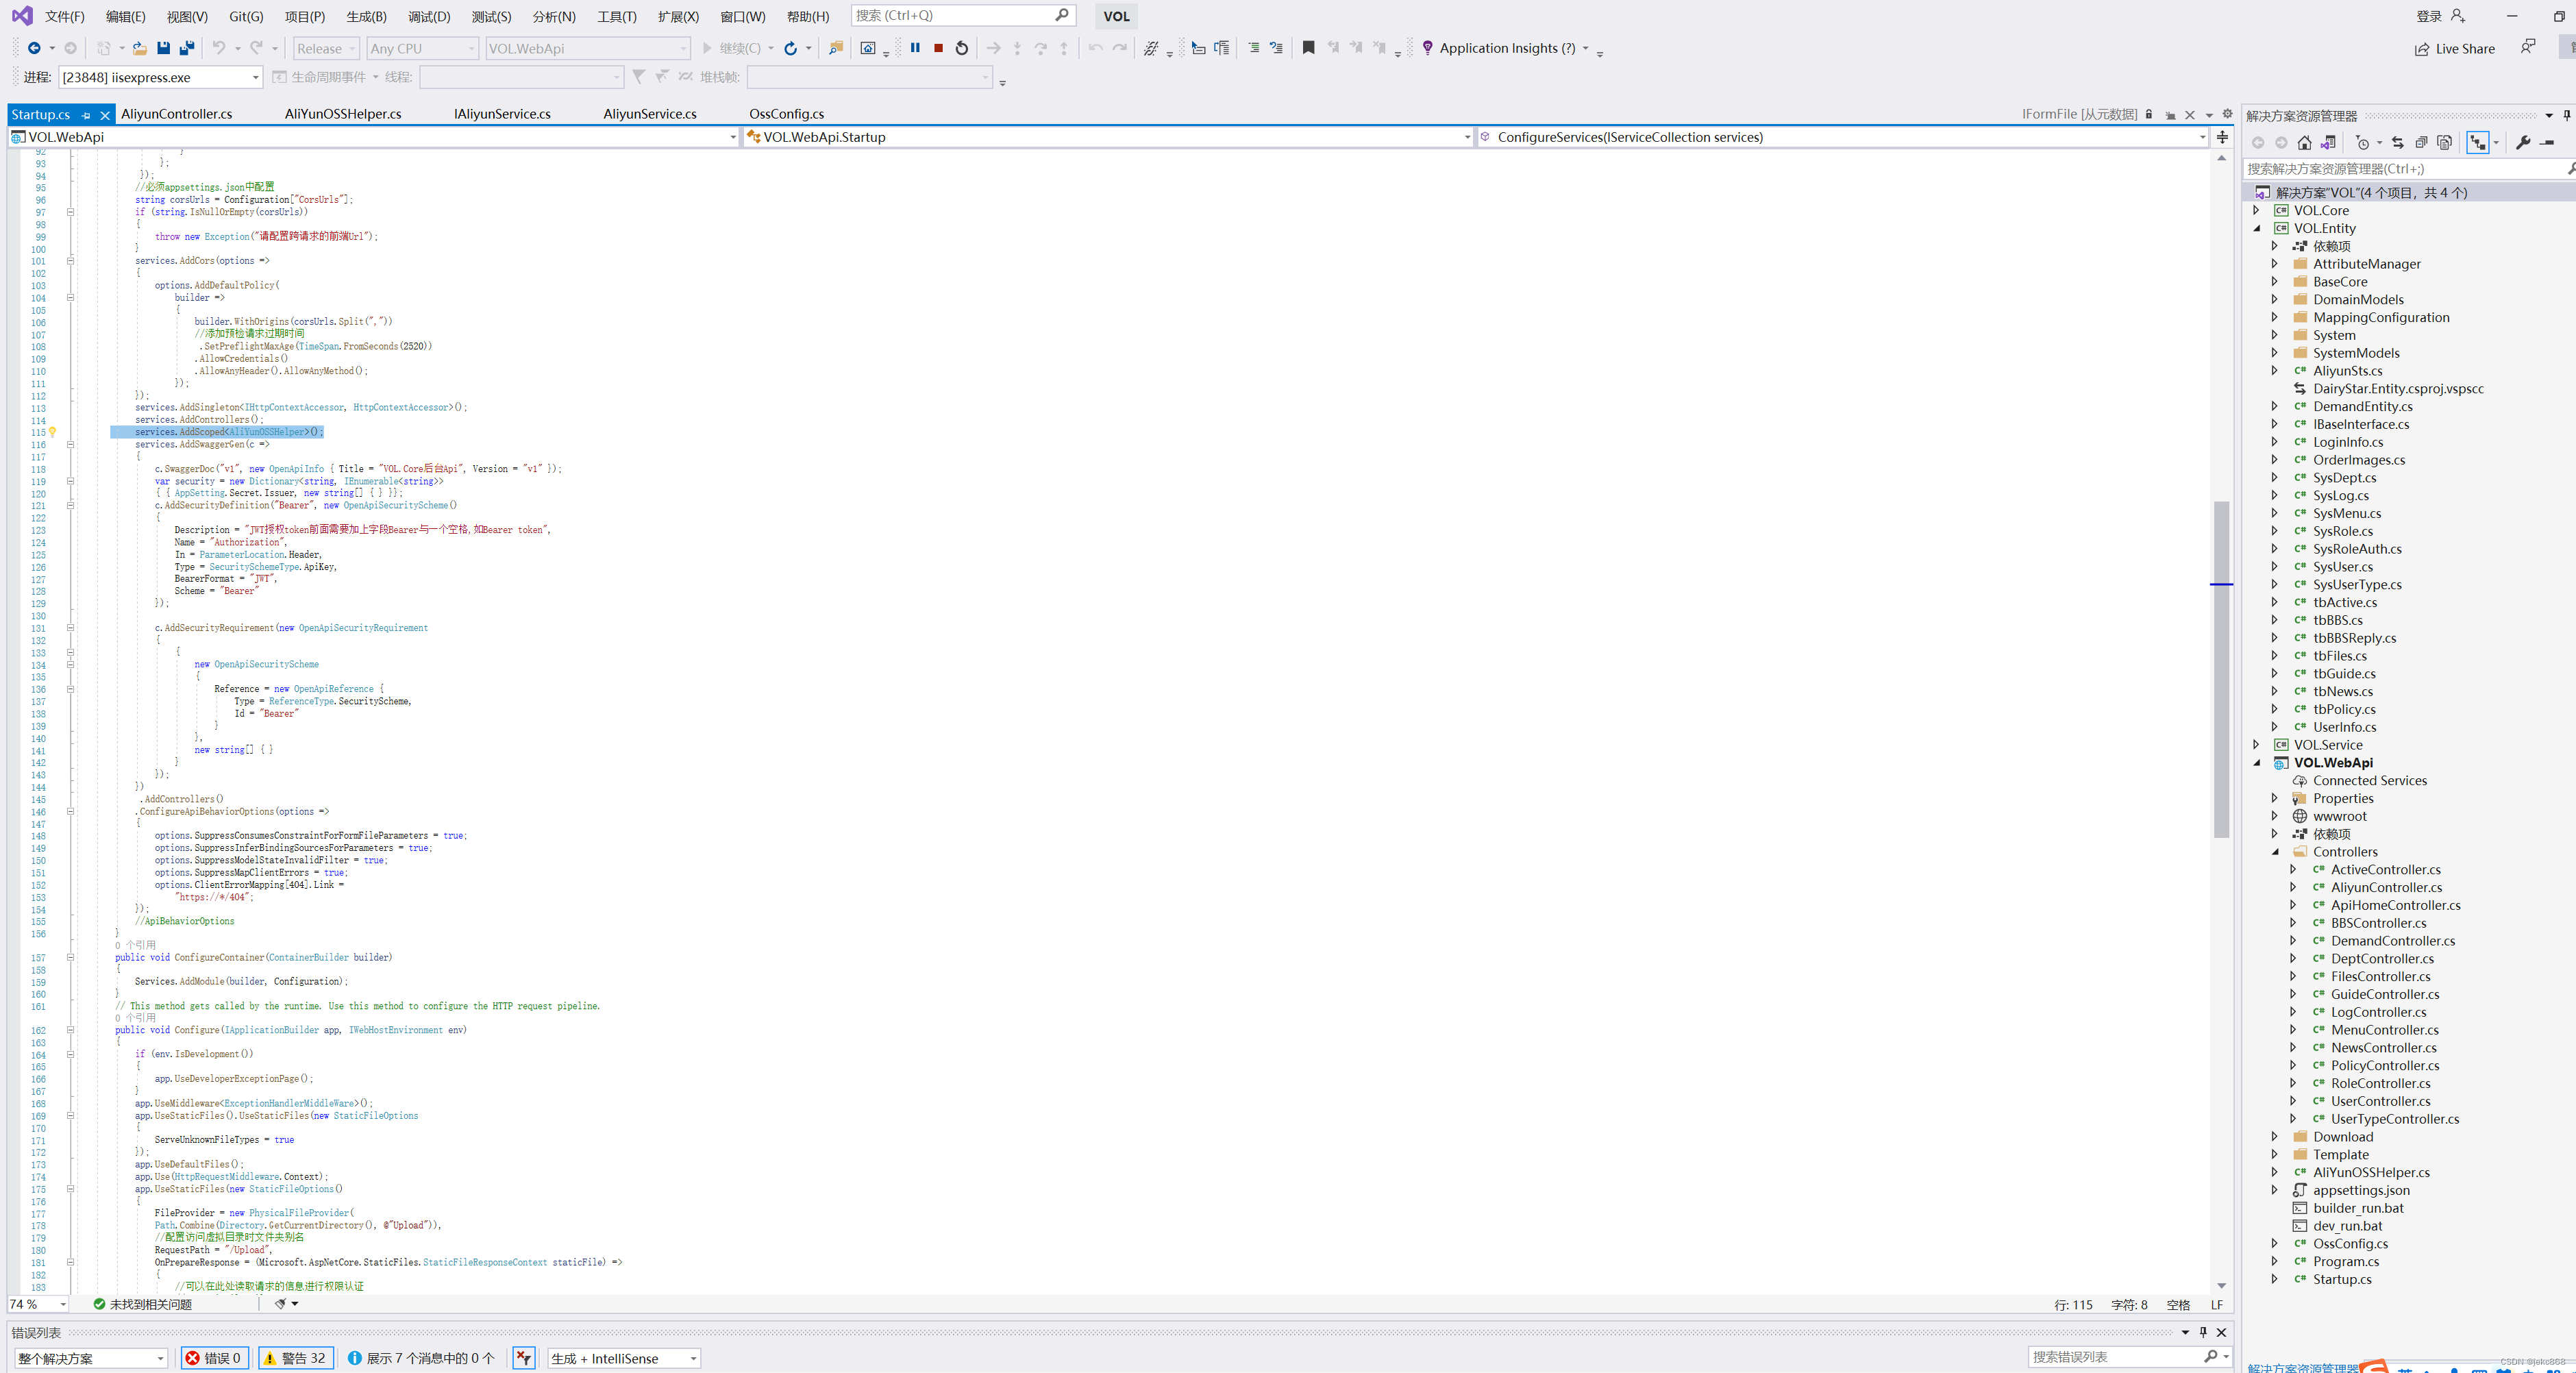
Task: Click the single-file Save icon
Action: click(x=163, y=48)
